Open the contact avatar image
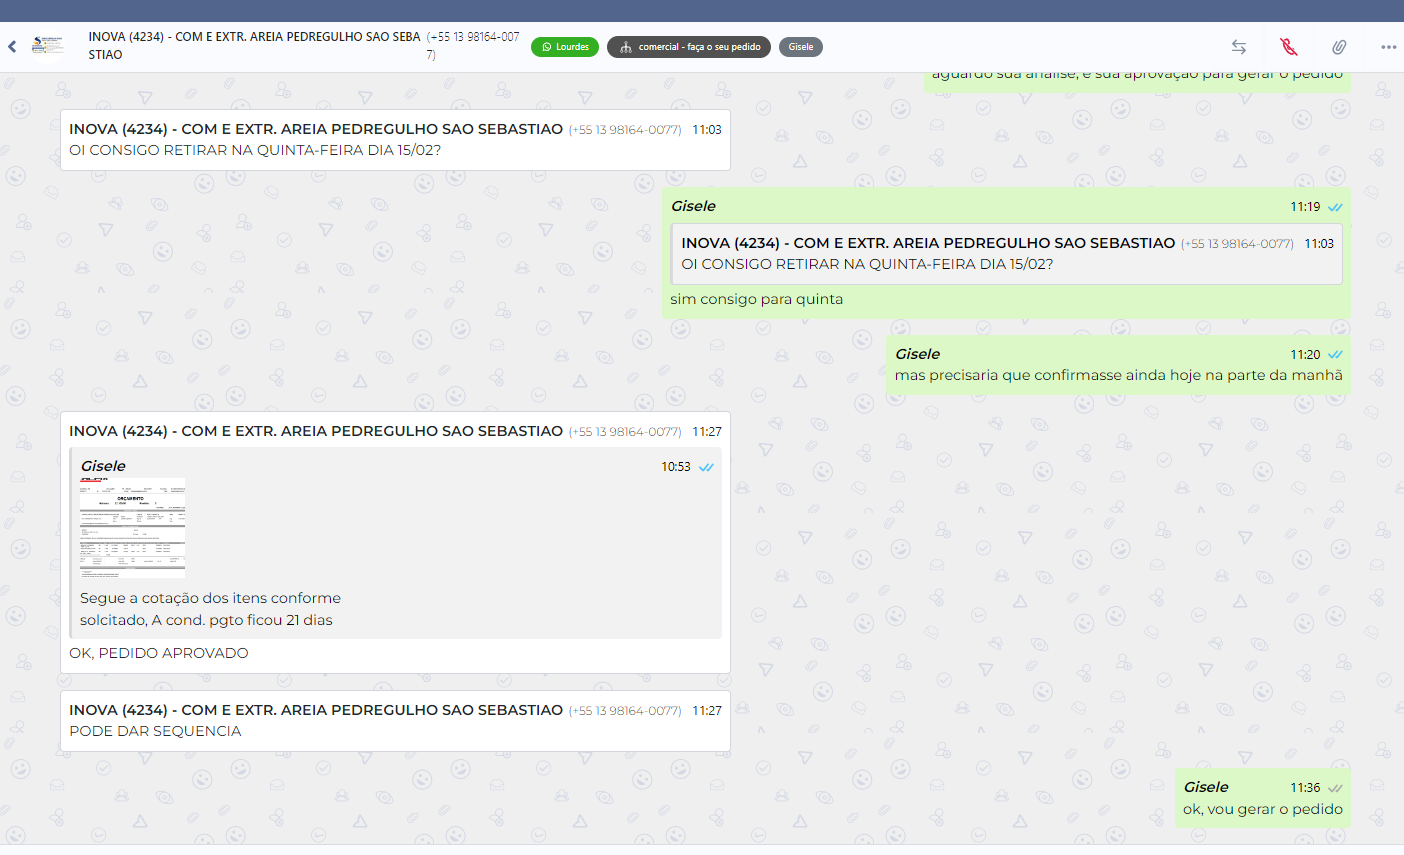This screenshot has height=855, width=1404. (x=47, y=46)
